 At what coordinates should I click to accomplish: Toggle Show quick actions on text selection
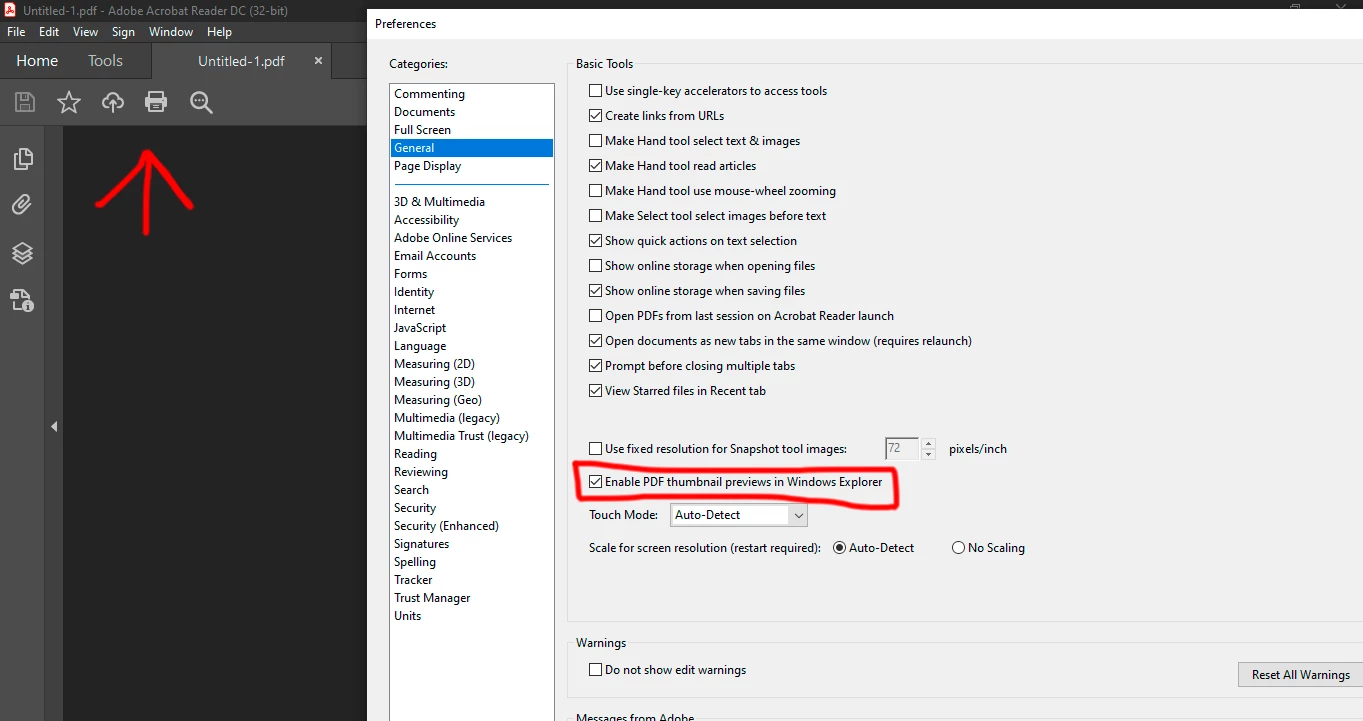[596, 241]
